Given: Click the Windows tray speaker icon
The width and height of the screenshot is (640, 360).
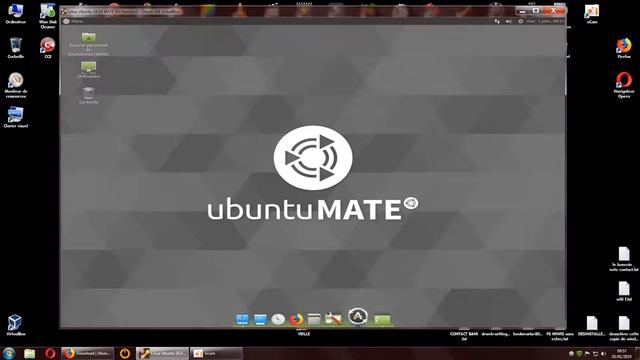Looking at the screenshot, I should 603,353.
